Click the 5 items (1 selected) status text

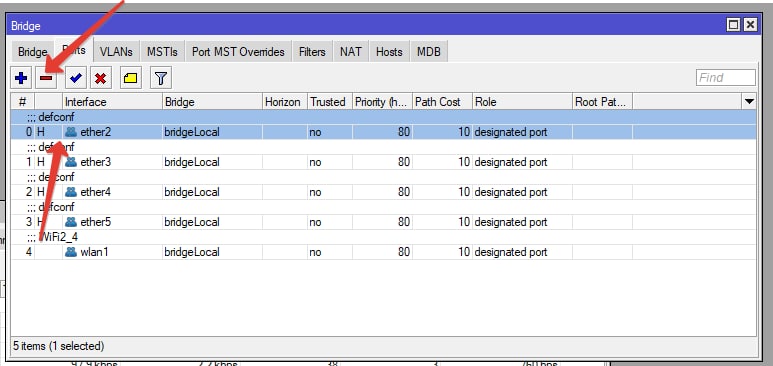click(59, 346)
